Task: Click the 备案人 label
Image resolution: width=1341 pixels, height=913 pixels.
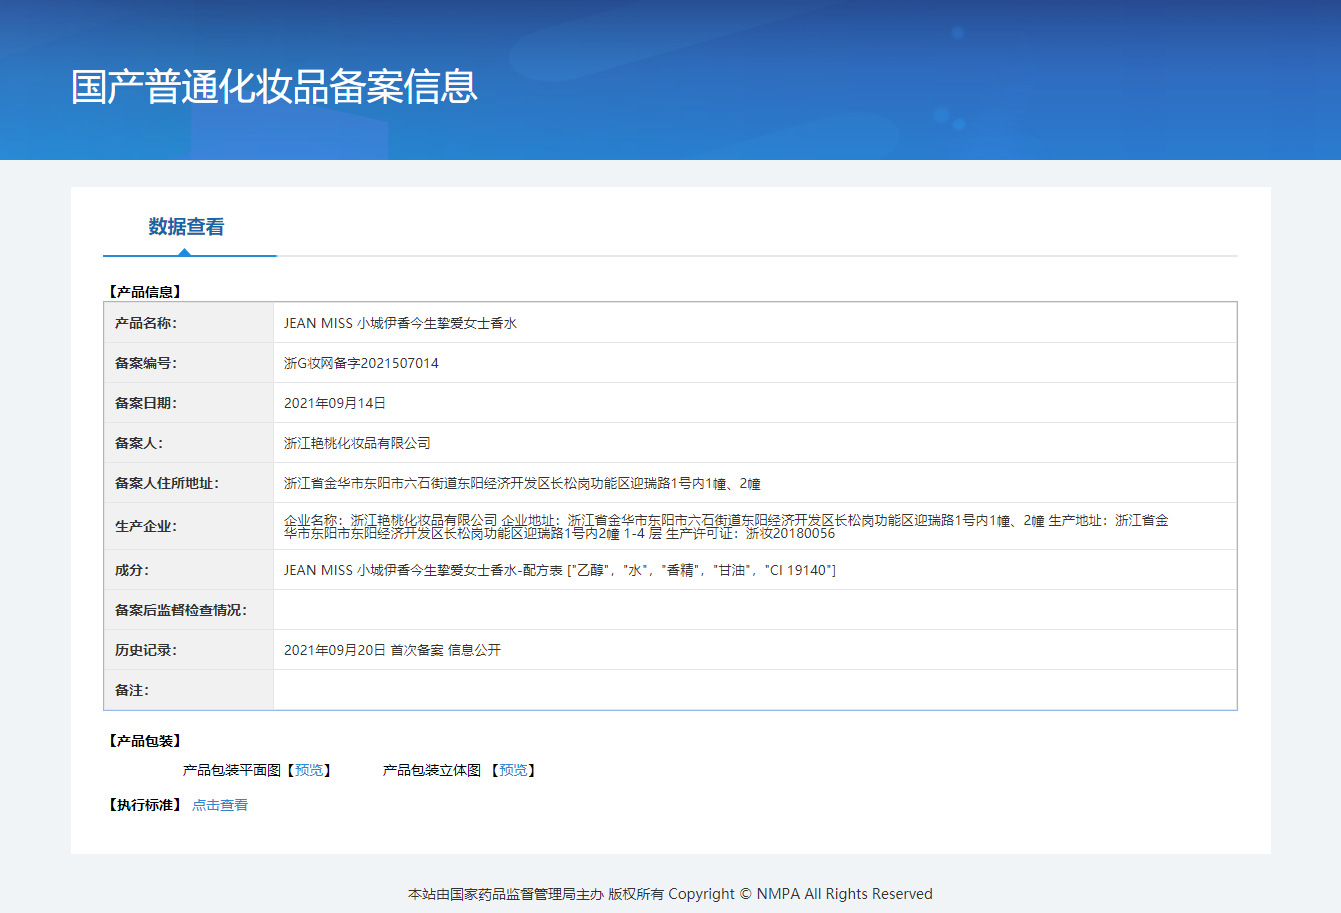Action: point(139,443)
